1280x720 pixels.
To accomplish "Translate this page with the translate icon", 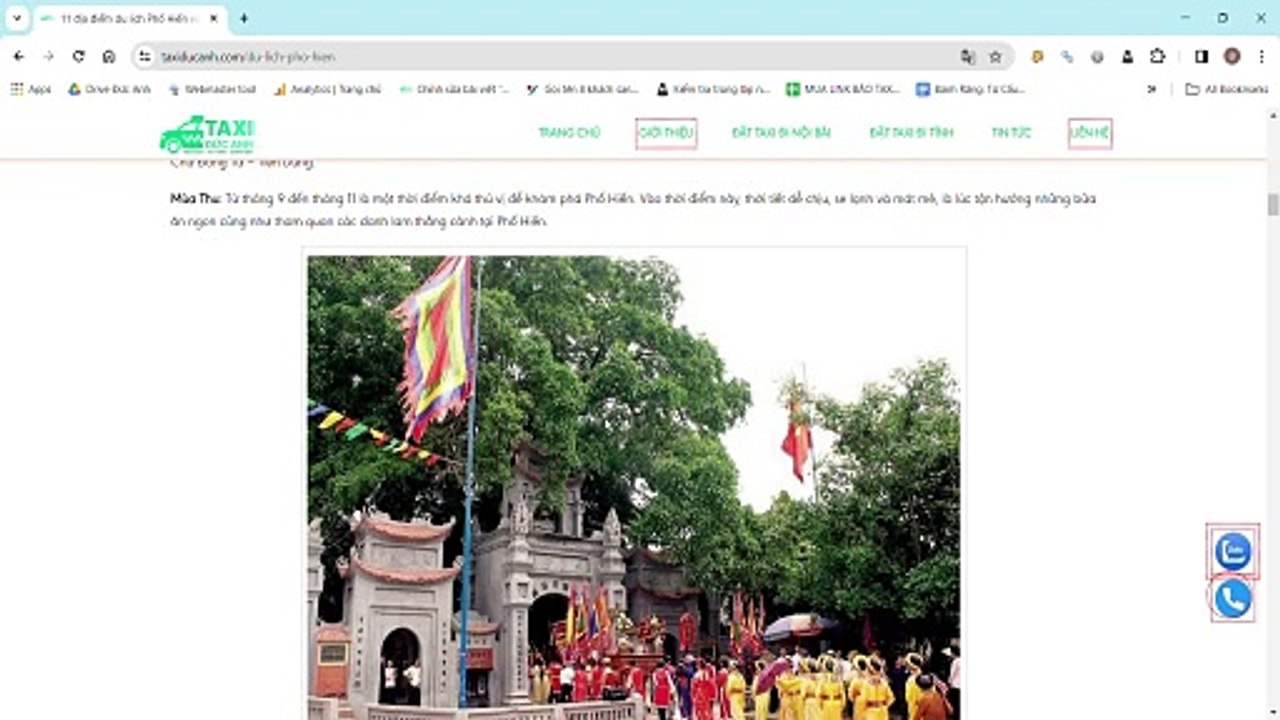I will click(x=967, y=57).
